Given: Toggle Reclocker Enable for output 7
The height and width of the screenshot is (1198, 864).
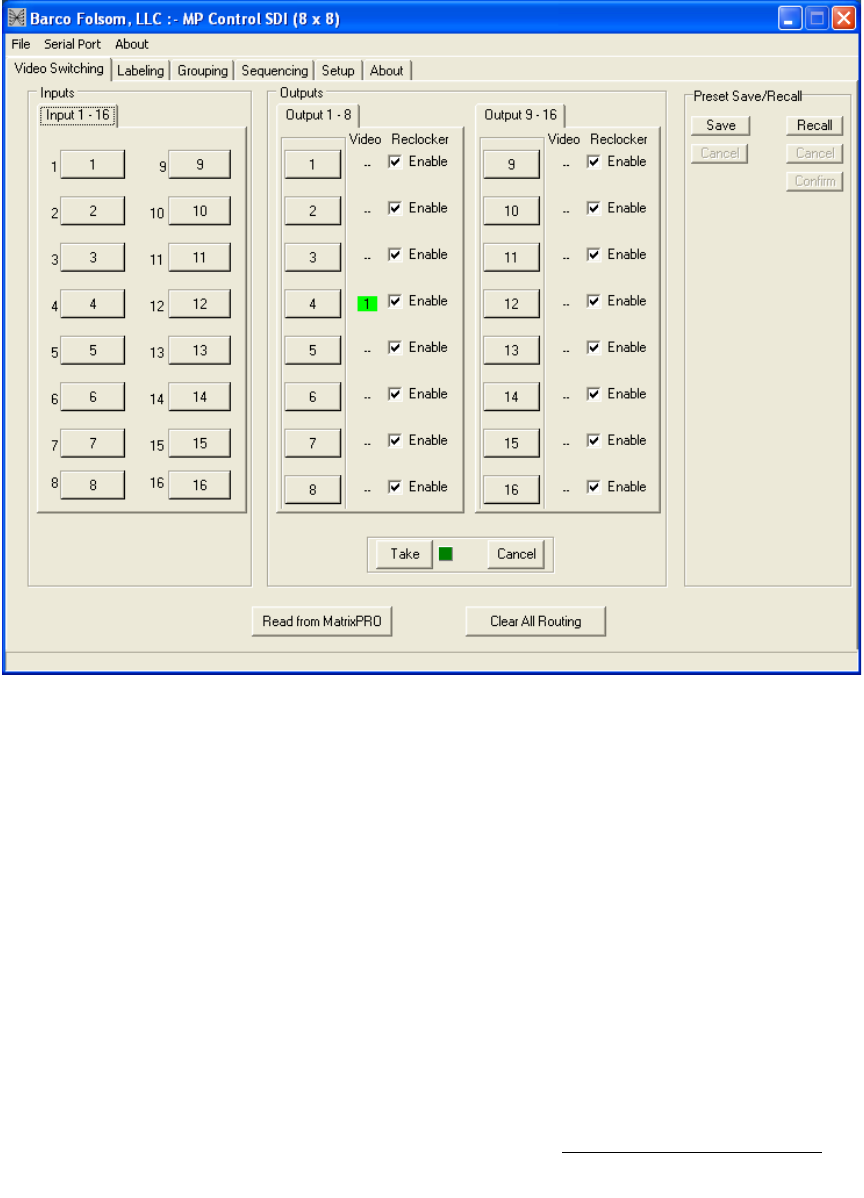Looking at the screenshot, I should pyautogui.click(x=395, y=440).
